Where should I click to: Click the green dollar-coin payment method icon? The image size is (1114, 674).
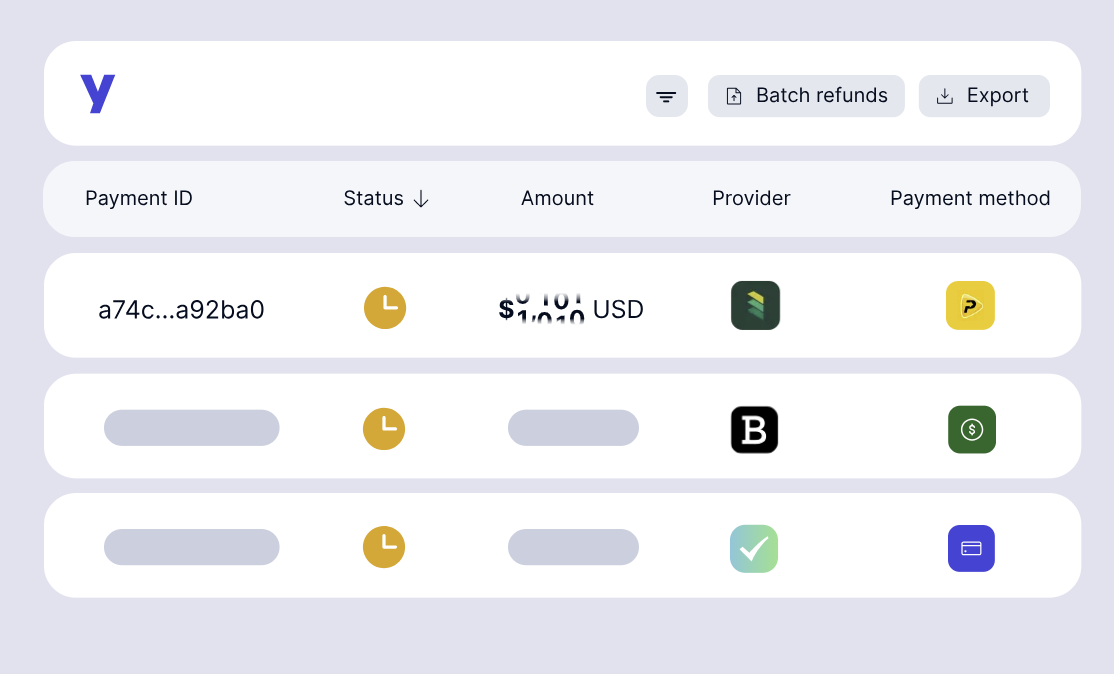(x=971, y=430)
